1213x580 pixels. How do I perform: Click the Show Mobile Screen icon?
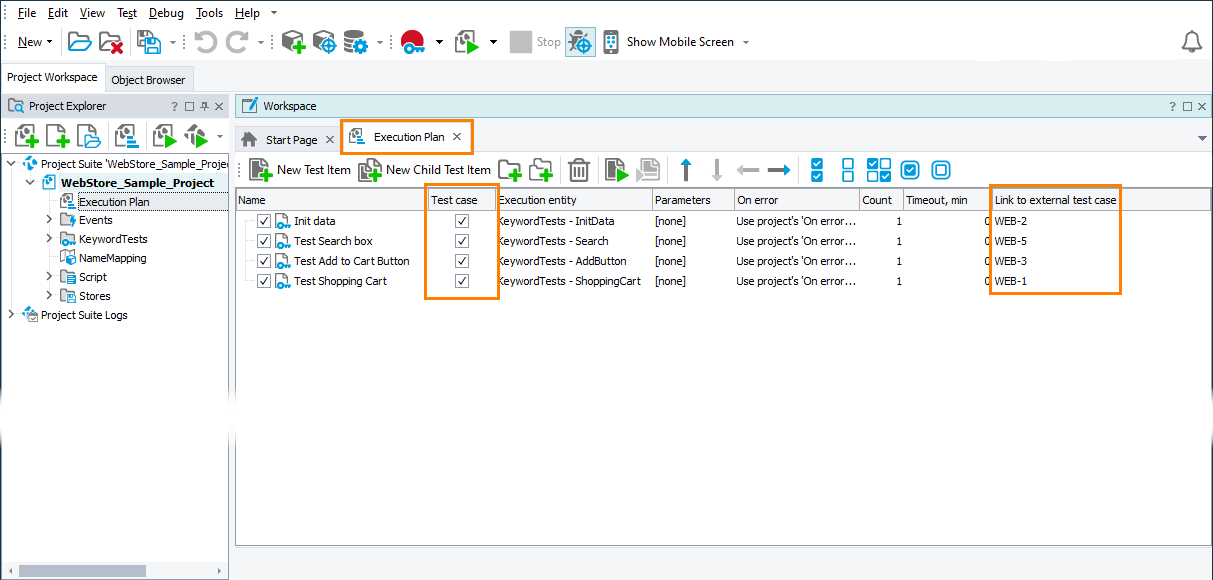pos(610,41)
